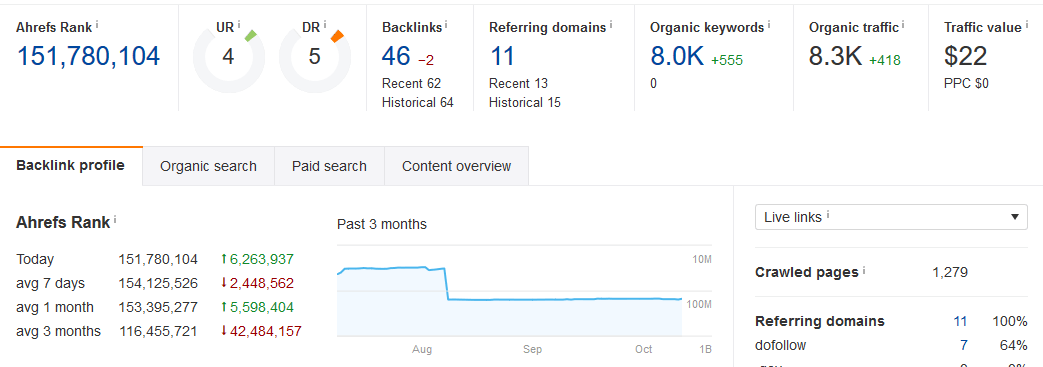Switch to the Organic search tab
1043x367 pixels.
coord(208,166)
